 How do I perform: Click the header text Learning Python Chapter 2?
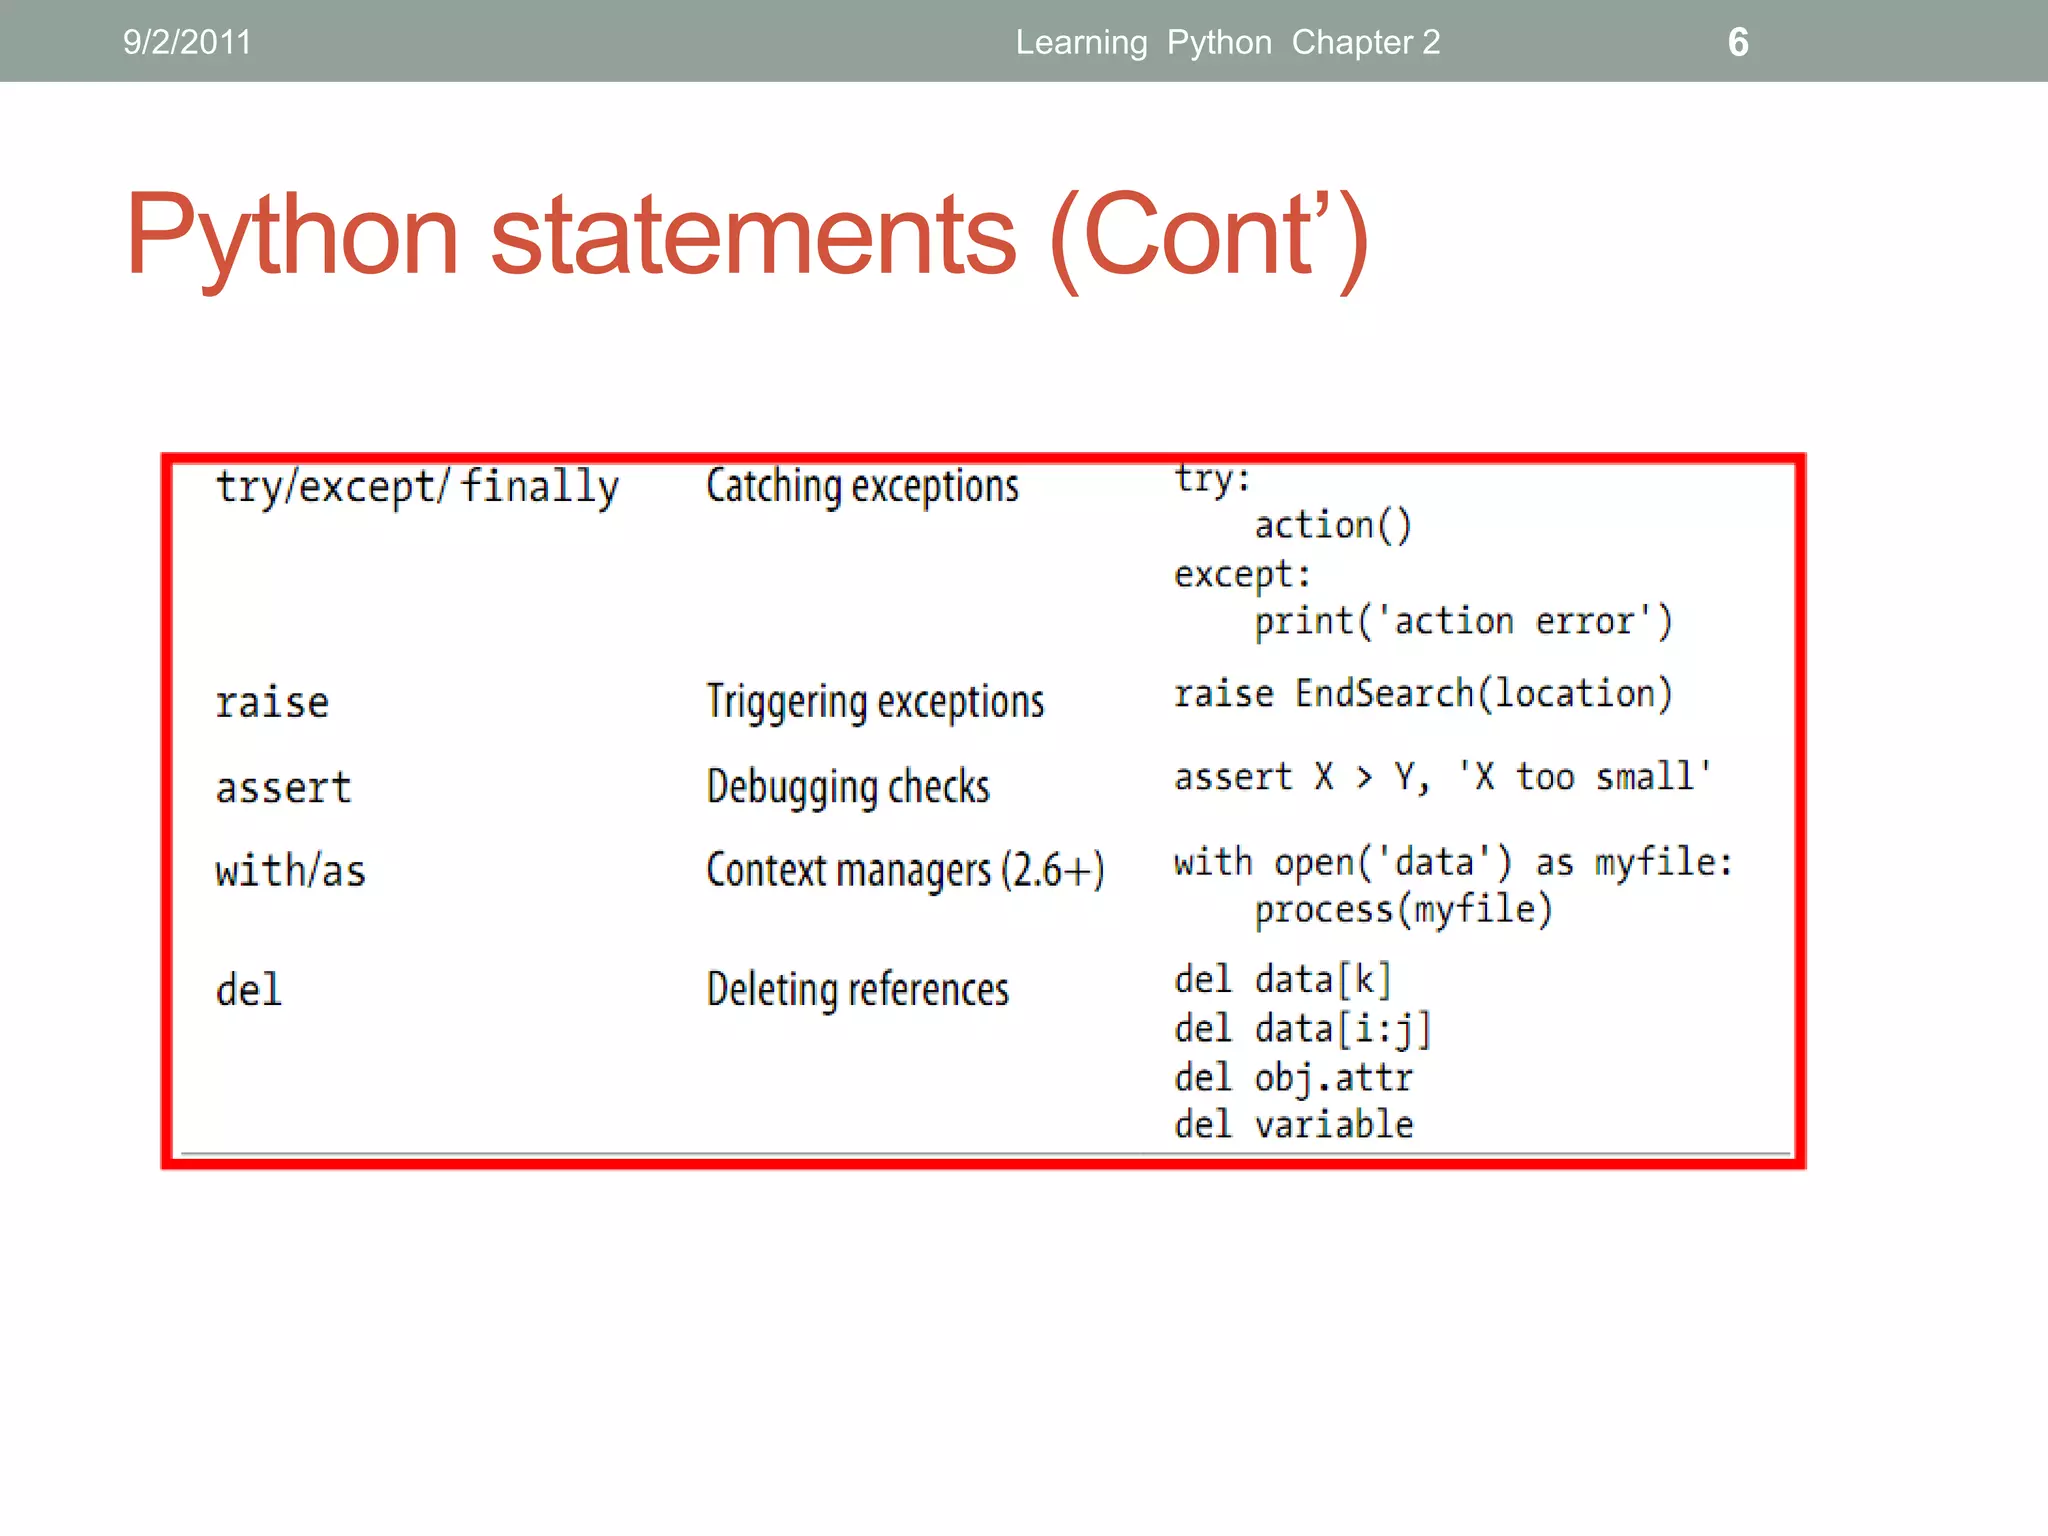coord(1227,42)
